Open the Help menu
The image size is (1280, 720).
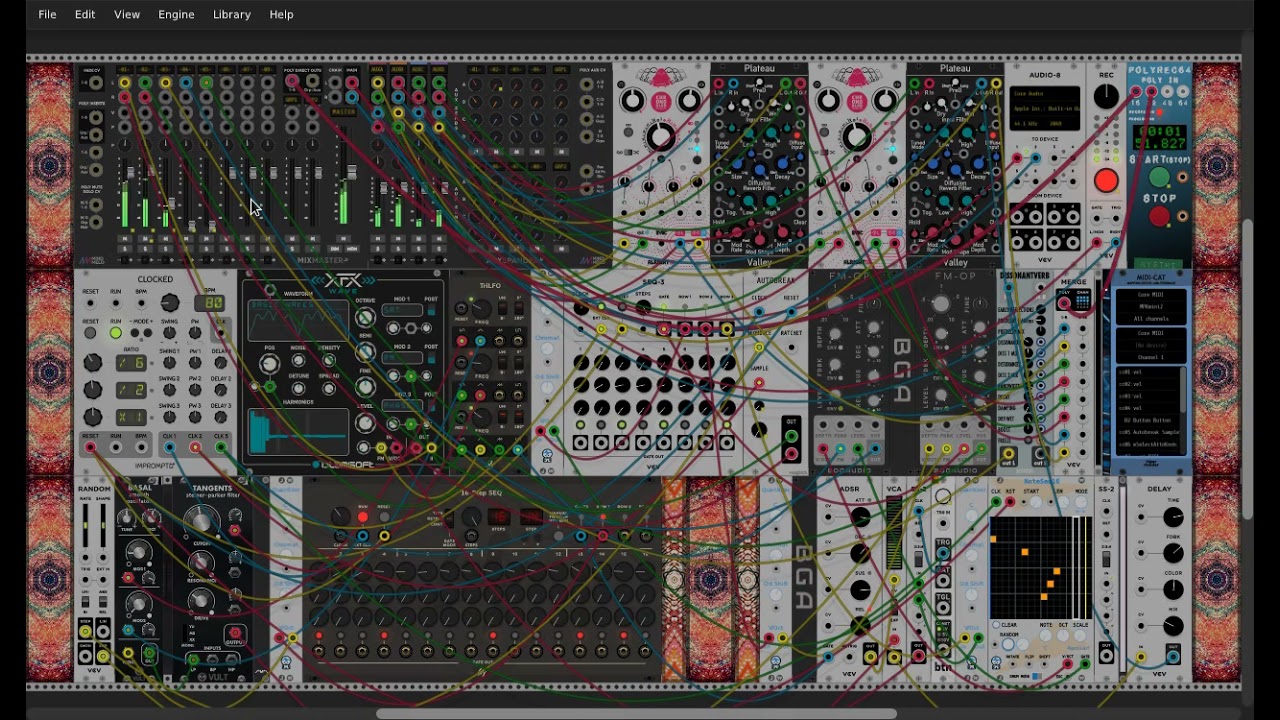pos(282,14)
